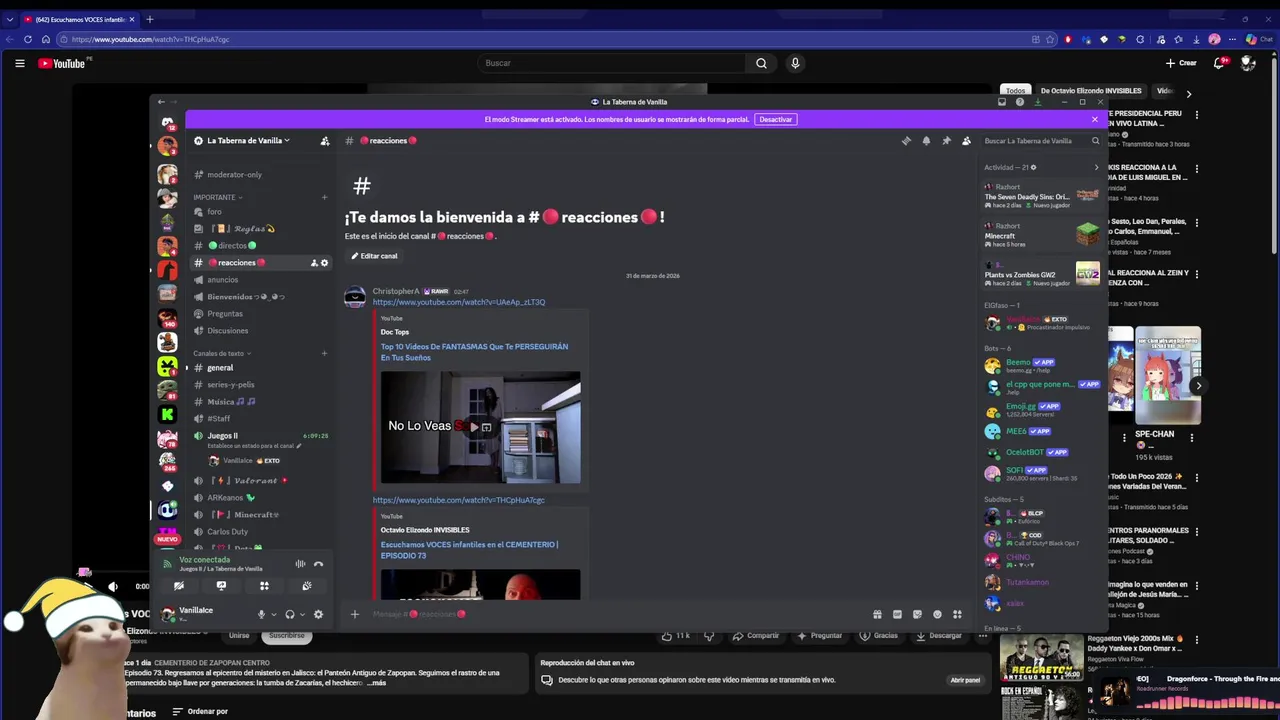Click like button showing 11 k
The width and height of the screenshot is (1280, 720).
click(x=675, y=636)
